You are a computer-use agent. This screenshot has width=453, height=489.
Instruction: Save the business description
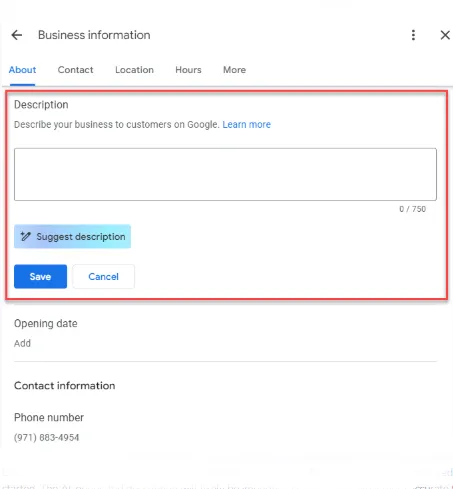(x=40, y=276)
